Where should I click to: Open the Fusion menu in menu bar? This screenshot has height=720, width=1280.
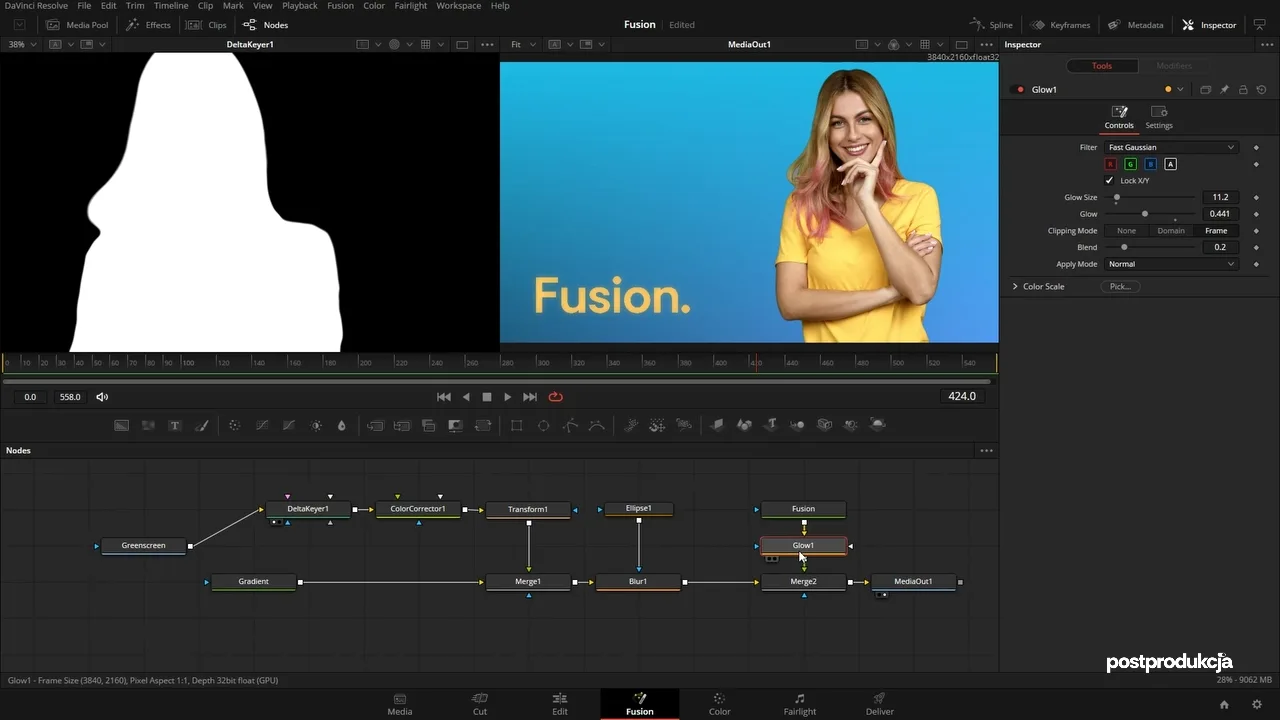point(340,6)
